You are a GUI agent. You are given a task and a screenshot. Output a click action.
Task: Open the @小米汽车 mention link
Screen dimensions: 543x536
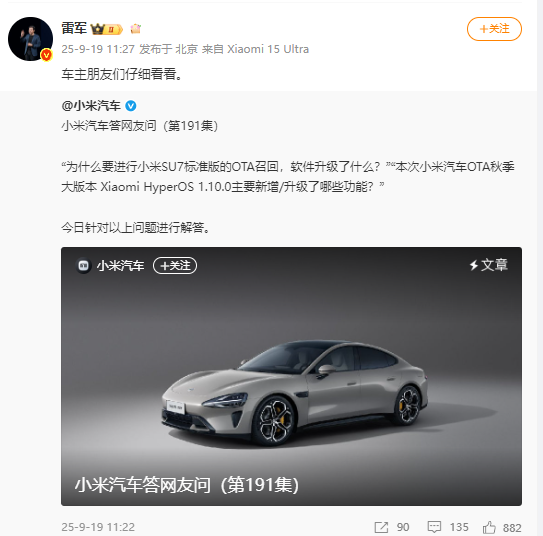(91, 106)
